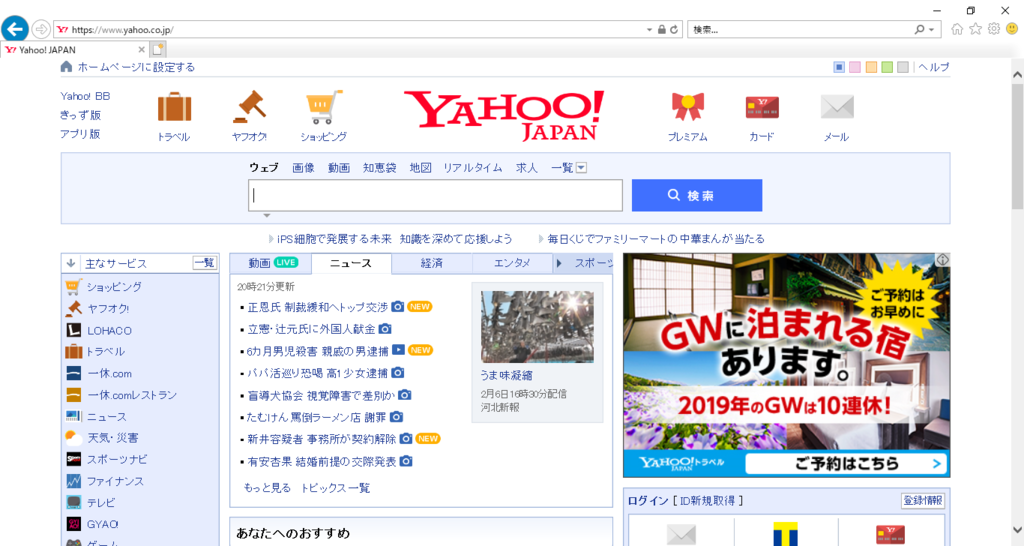The height and width of the screenshot is (546, 1024).
Task: Click the GYAO! icon in services list
Action: pyautogui.click(x=74, y=524)
